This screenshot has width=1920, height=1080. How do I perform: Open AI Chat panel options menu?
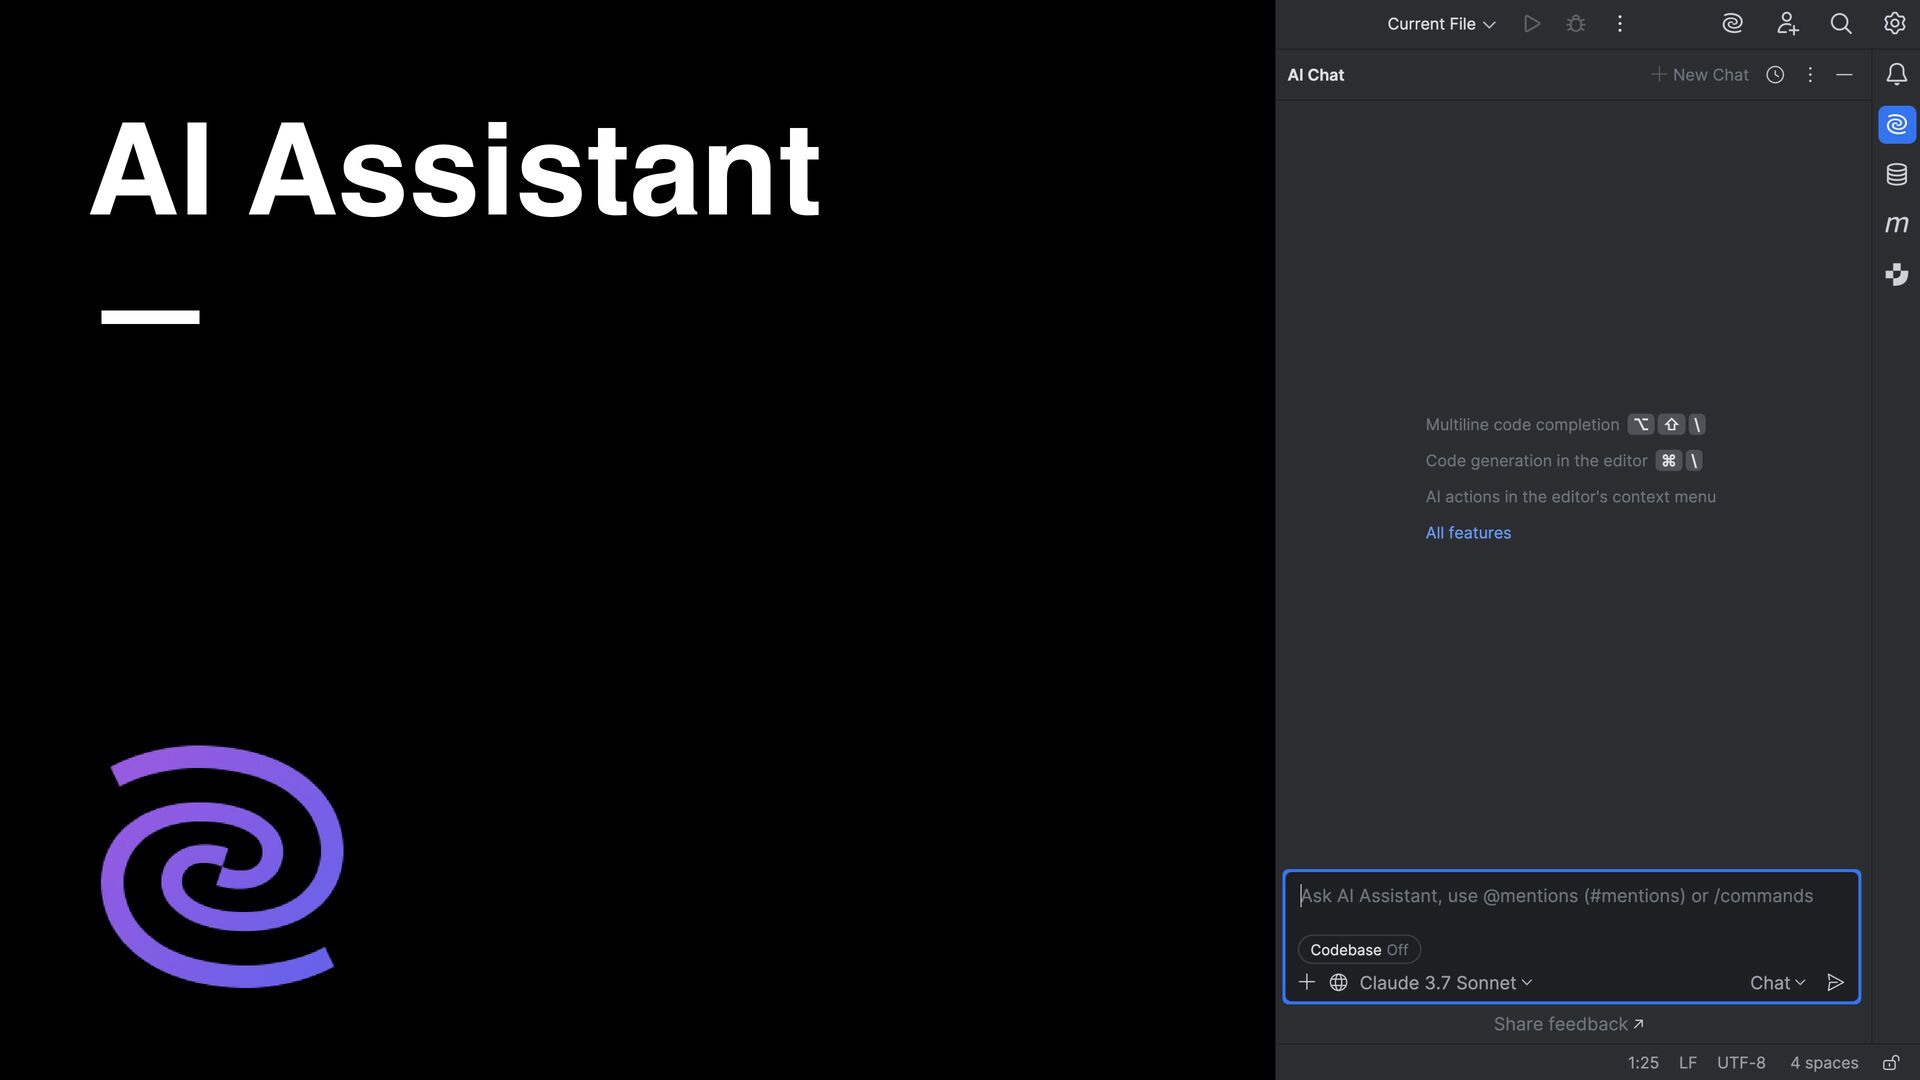1810,75
